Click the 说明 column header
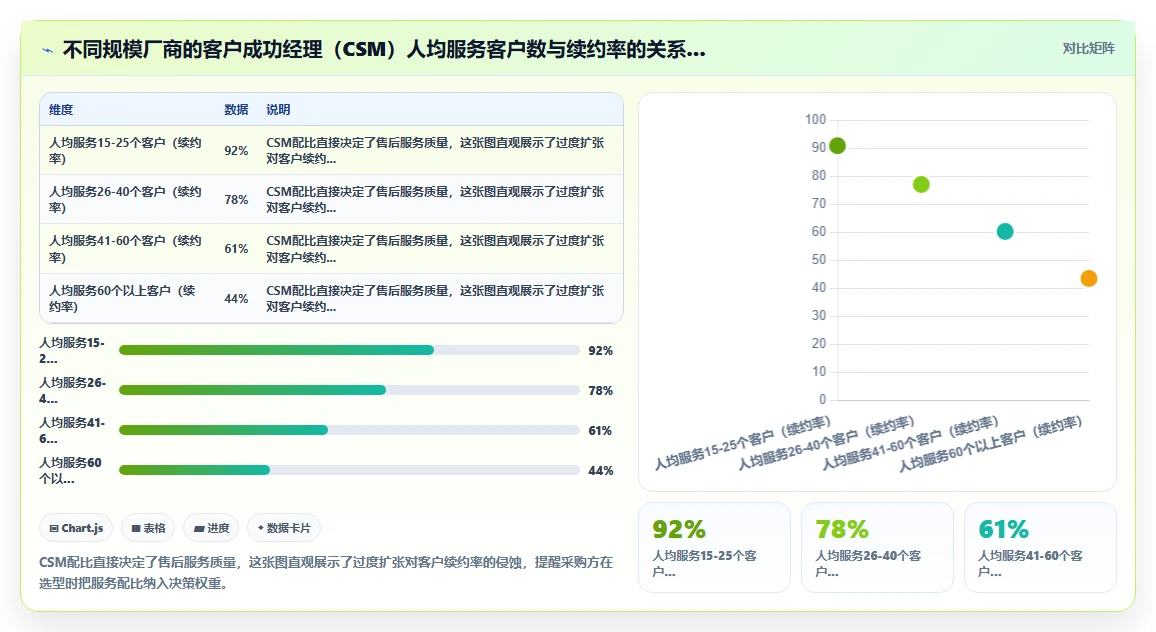1156x632 pixels. click(278, 110)
